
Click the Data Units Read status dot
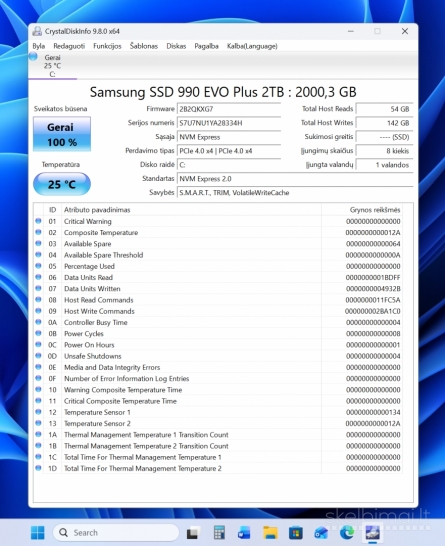tap(38, 277)
